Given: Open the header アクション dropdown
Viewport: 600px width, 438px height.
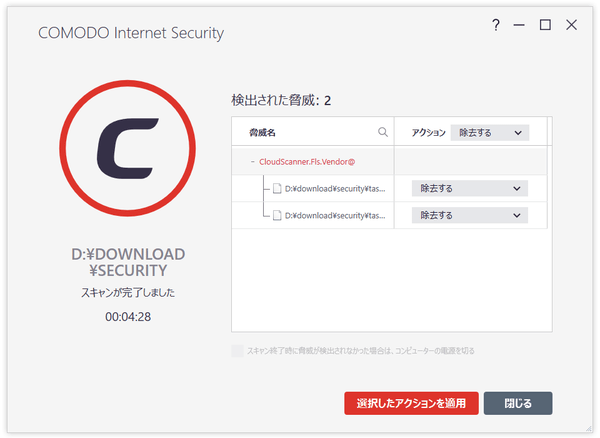Looking at the screenshot, I should point(489,133).
